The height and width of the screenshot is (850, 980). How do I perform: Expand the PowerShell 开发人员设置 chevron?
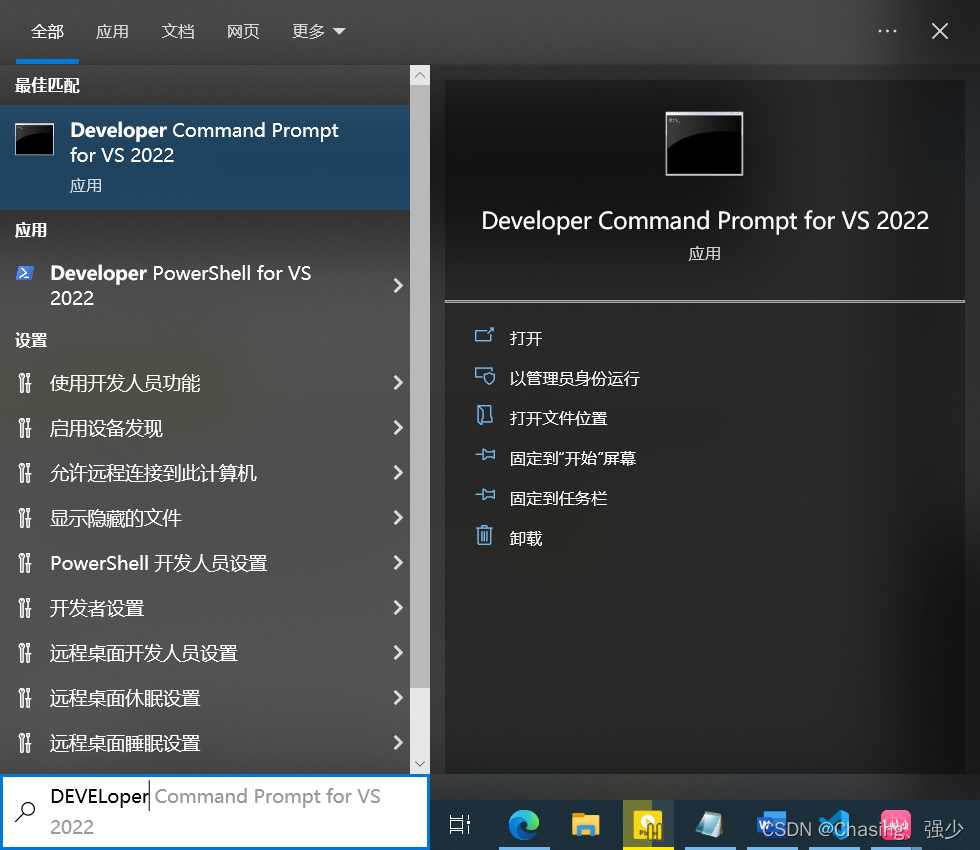(x=398, y=562)
